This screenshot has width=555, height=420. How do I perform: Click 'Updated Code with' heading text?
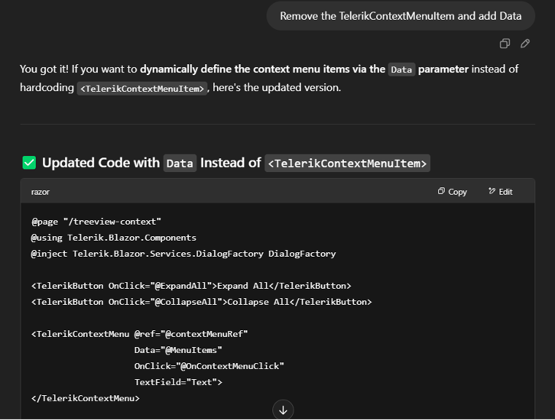click(101, 163)
